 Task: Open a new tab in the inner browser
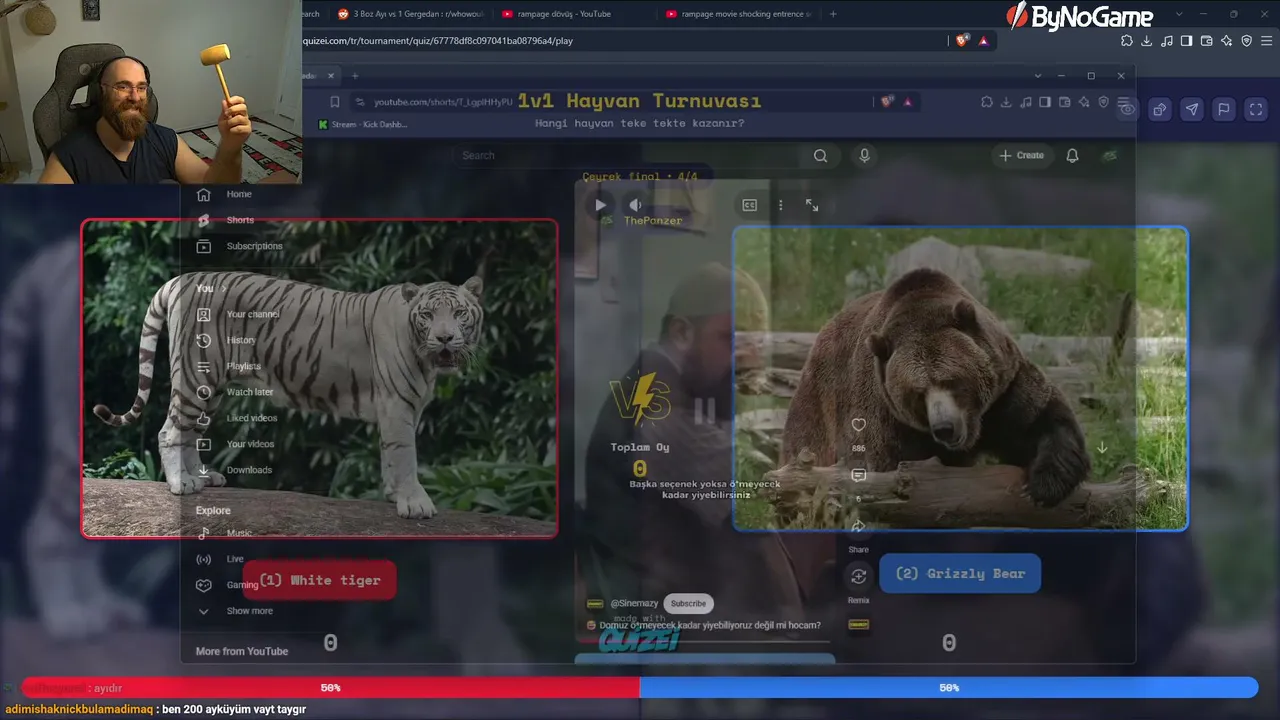point(354,75)
